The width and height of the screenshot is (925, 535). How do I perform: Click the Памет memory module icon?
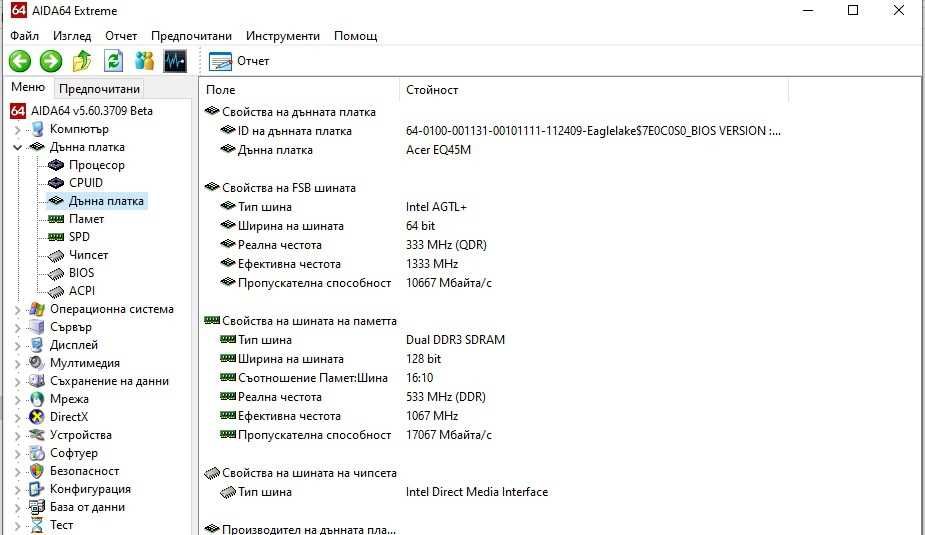click(x=56, y=219)
